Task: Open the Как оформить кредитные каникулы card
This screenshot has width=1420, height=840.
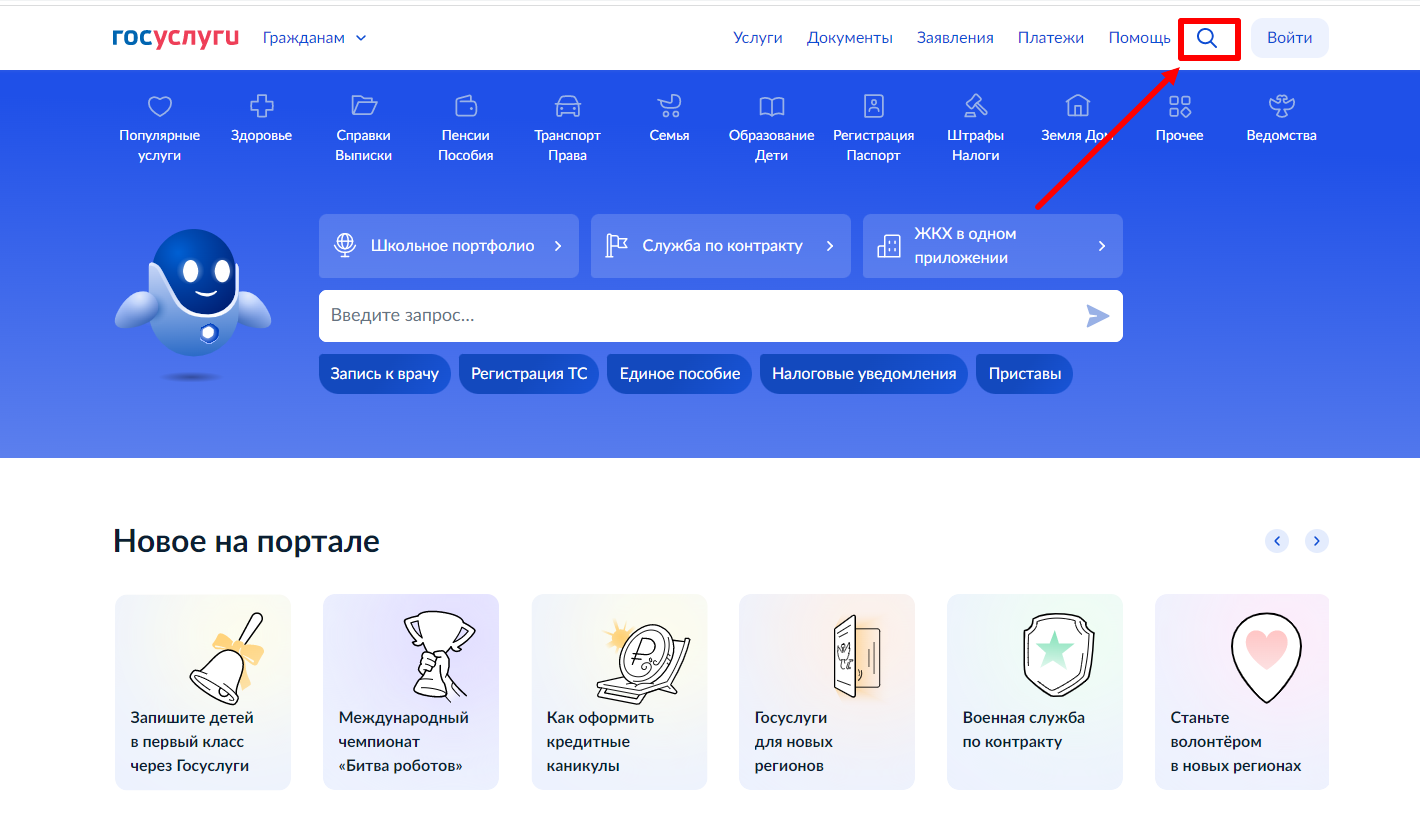Action: coord(619,692)
